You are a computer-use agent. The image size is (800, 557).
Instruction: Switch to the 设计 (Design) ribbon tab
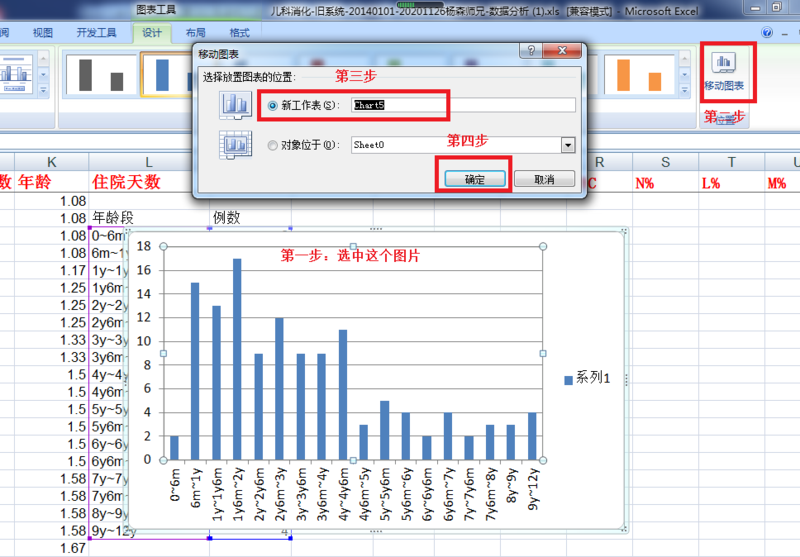(152, 33)
